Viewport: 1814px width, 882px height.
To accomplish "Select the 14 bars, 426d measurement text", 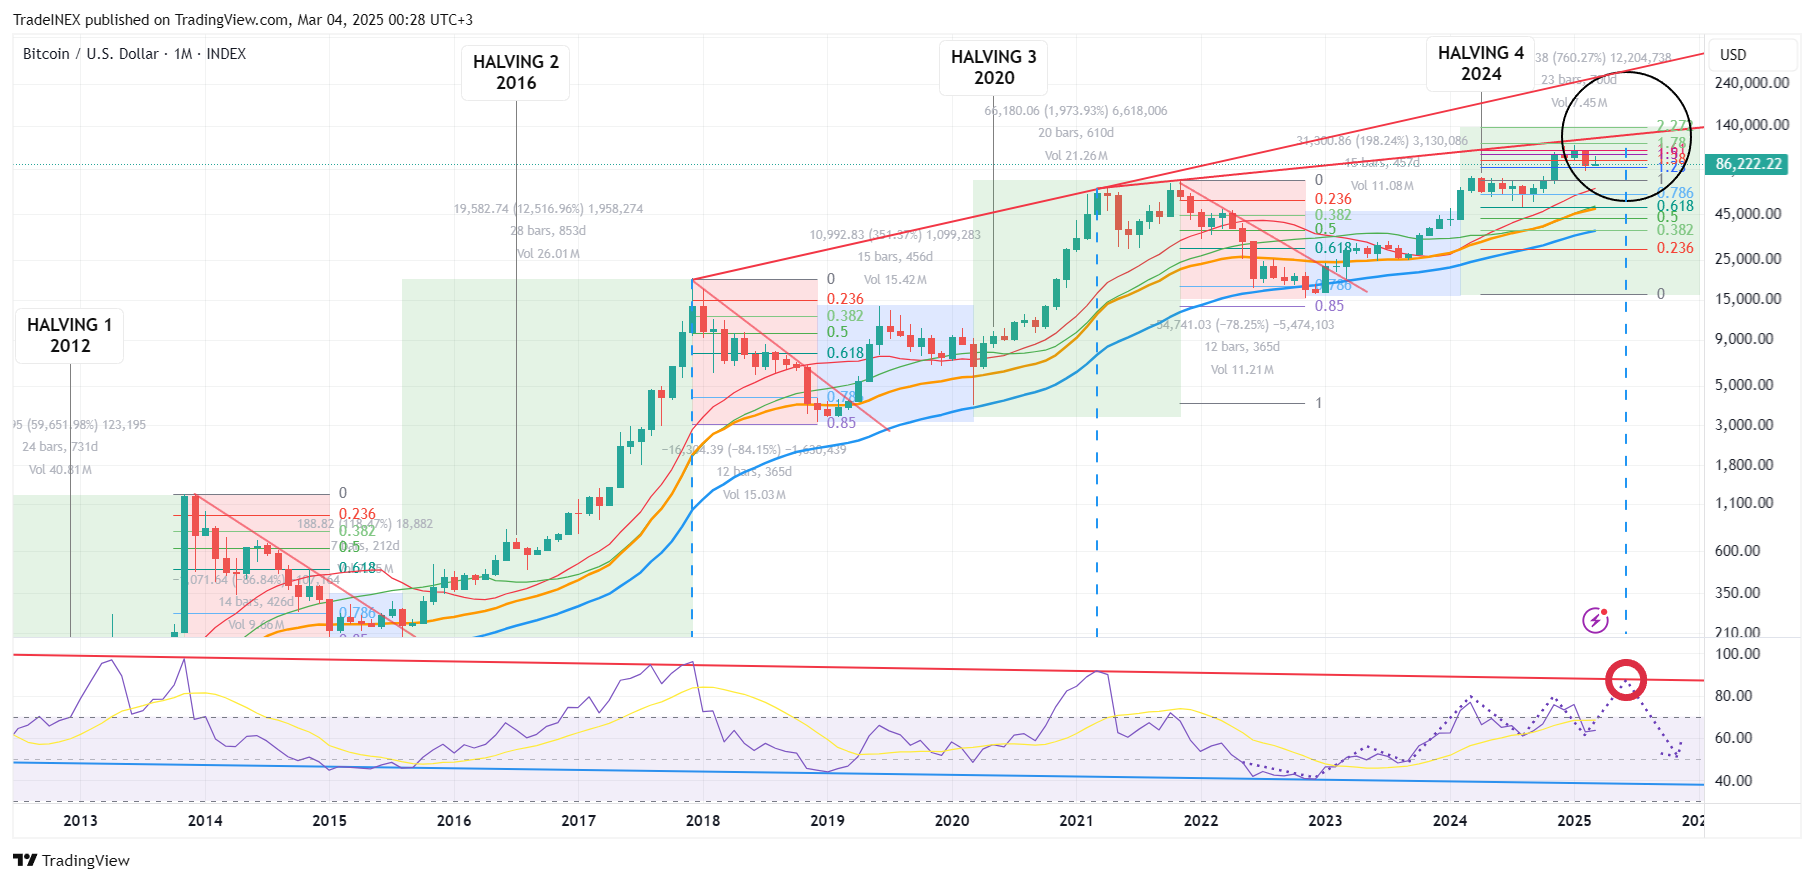I will click(x=257, y=602).
